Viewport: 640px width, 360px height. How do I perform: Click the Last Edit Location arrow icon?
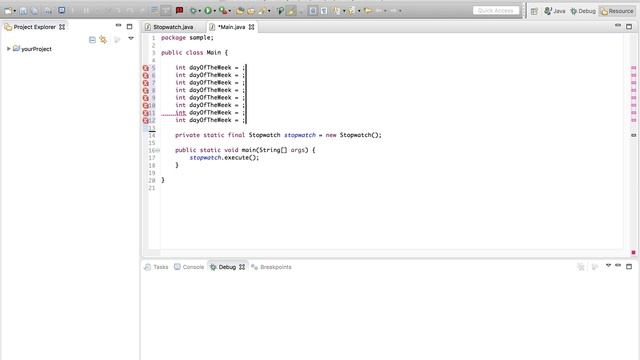pos(368,11)
